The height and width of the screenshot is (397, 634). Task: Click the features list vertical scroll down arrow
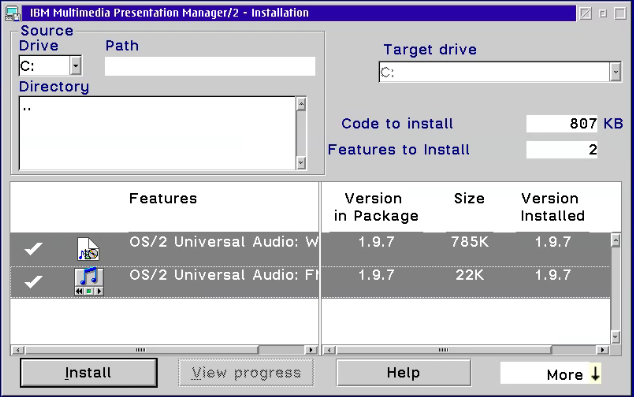(615, 336)
